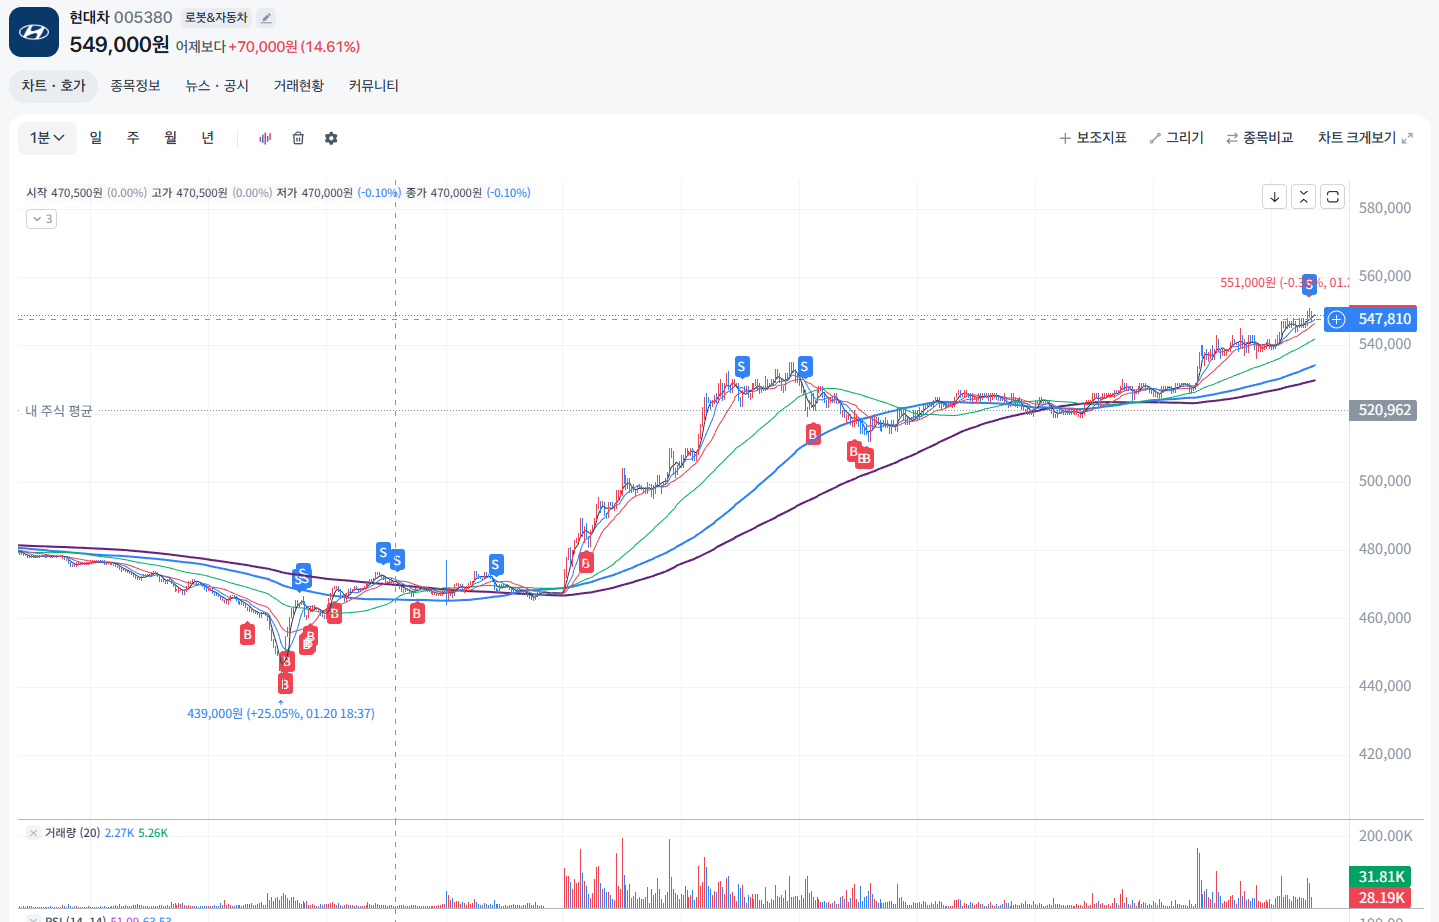The width and height of the screenshot is (1439, 922).
Task: Click 차트 크게보기 to enlarge the chart
Action: [1365, 138]
